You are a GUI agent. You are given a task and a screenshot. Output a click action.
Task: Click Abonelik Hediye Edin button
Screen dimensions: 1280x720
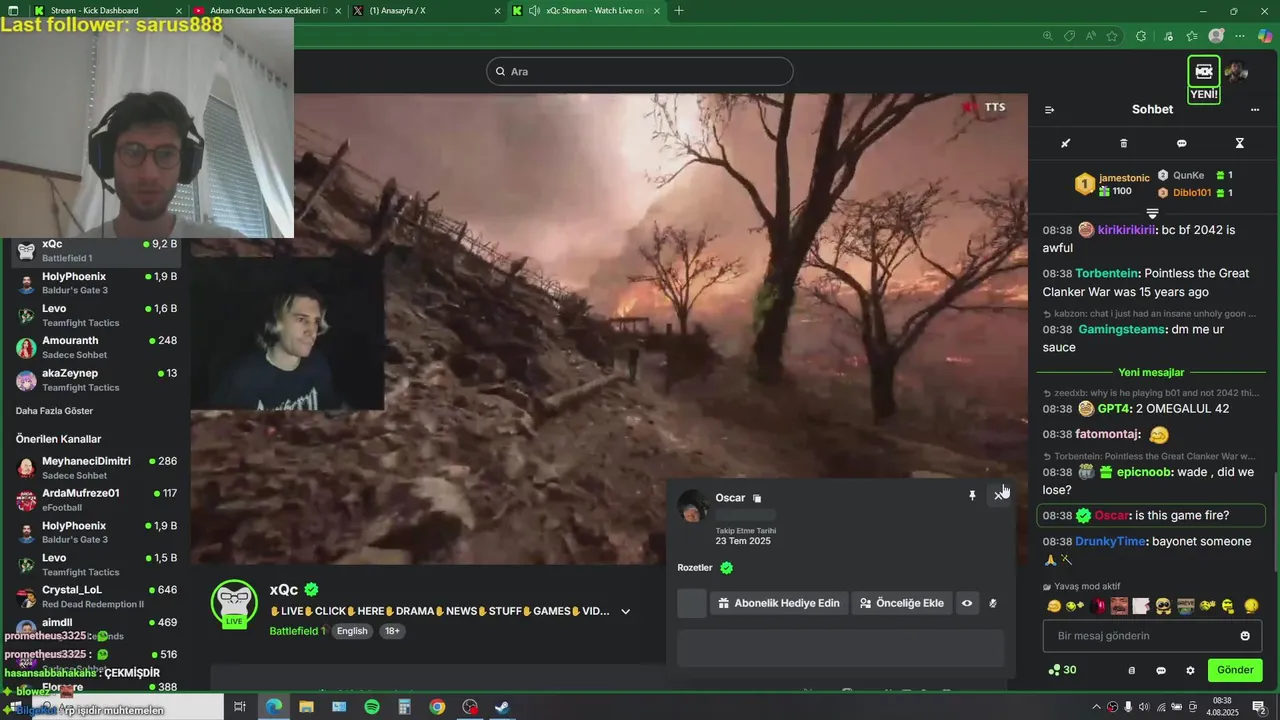tap(779, 603)
